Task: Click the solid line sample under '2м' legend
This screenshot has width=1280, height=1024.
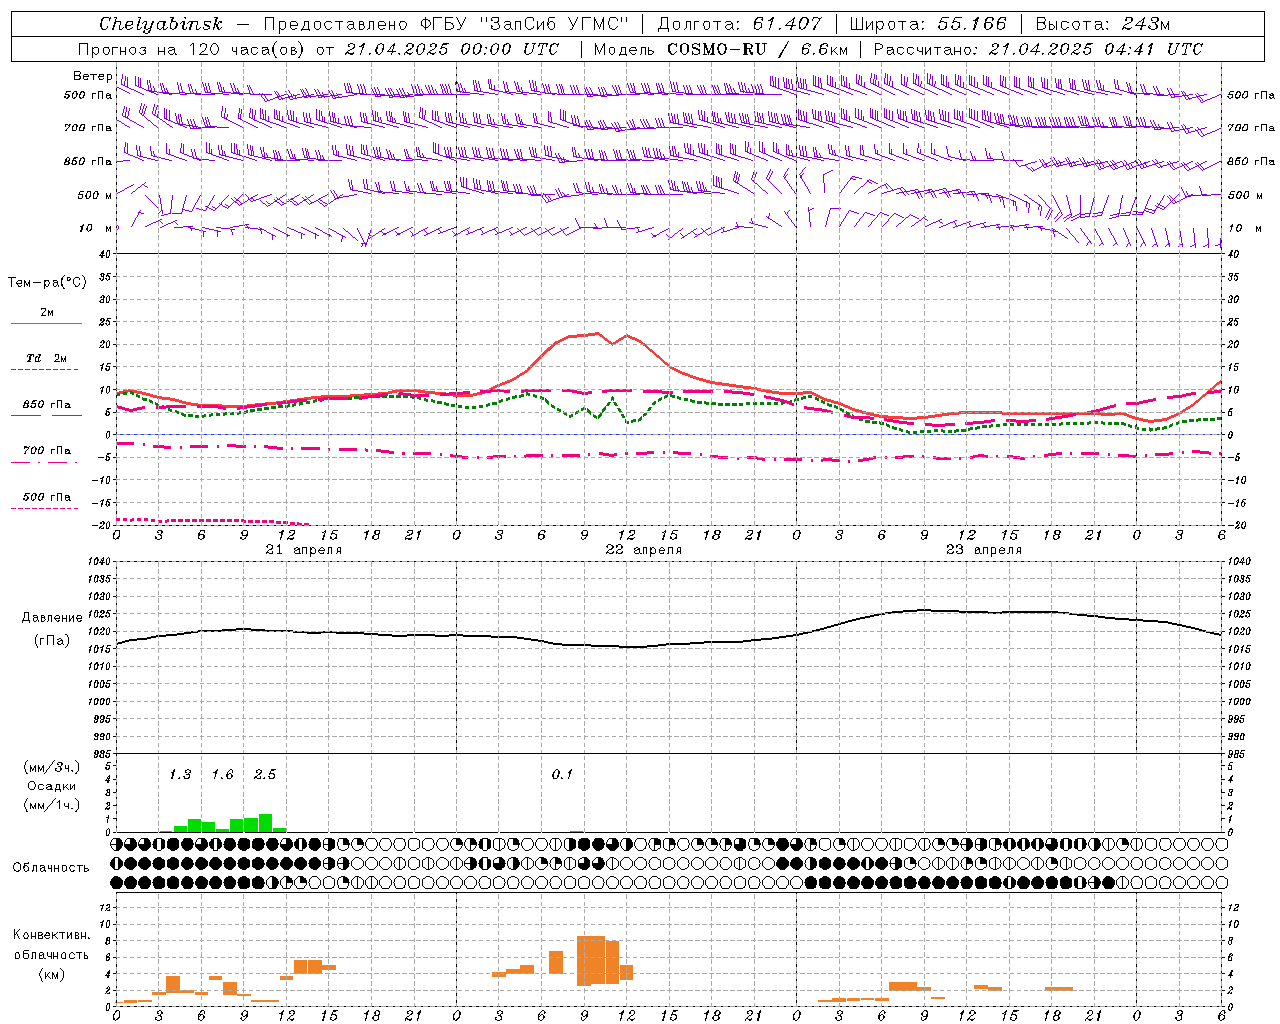Action: (x=46, y=323)
